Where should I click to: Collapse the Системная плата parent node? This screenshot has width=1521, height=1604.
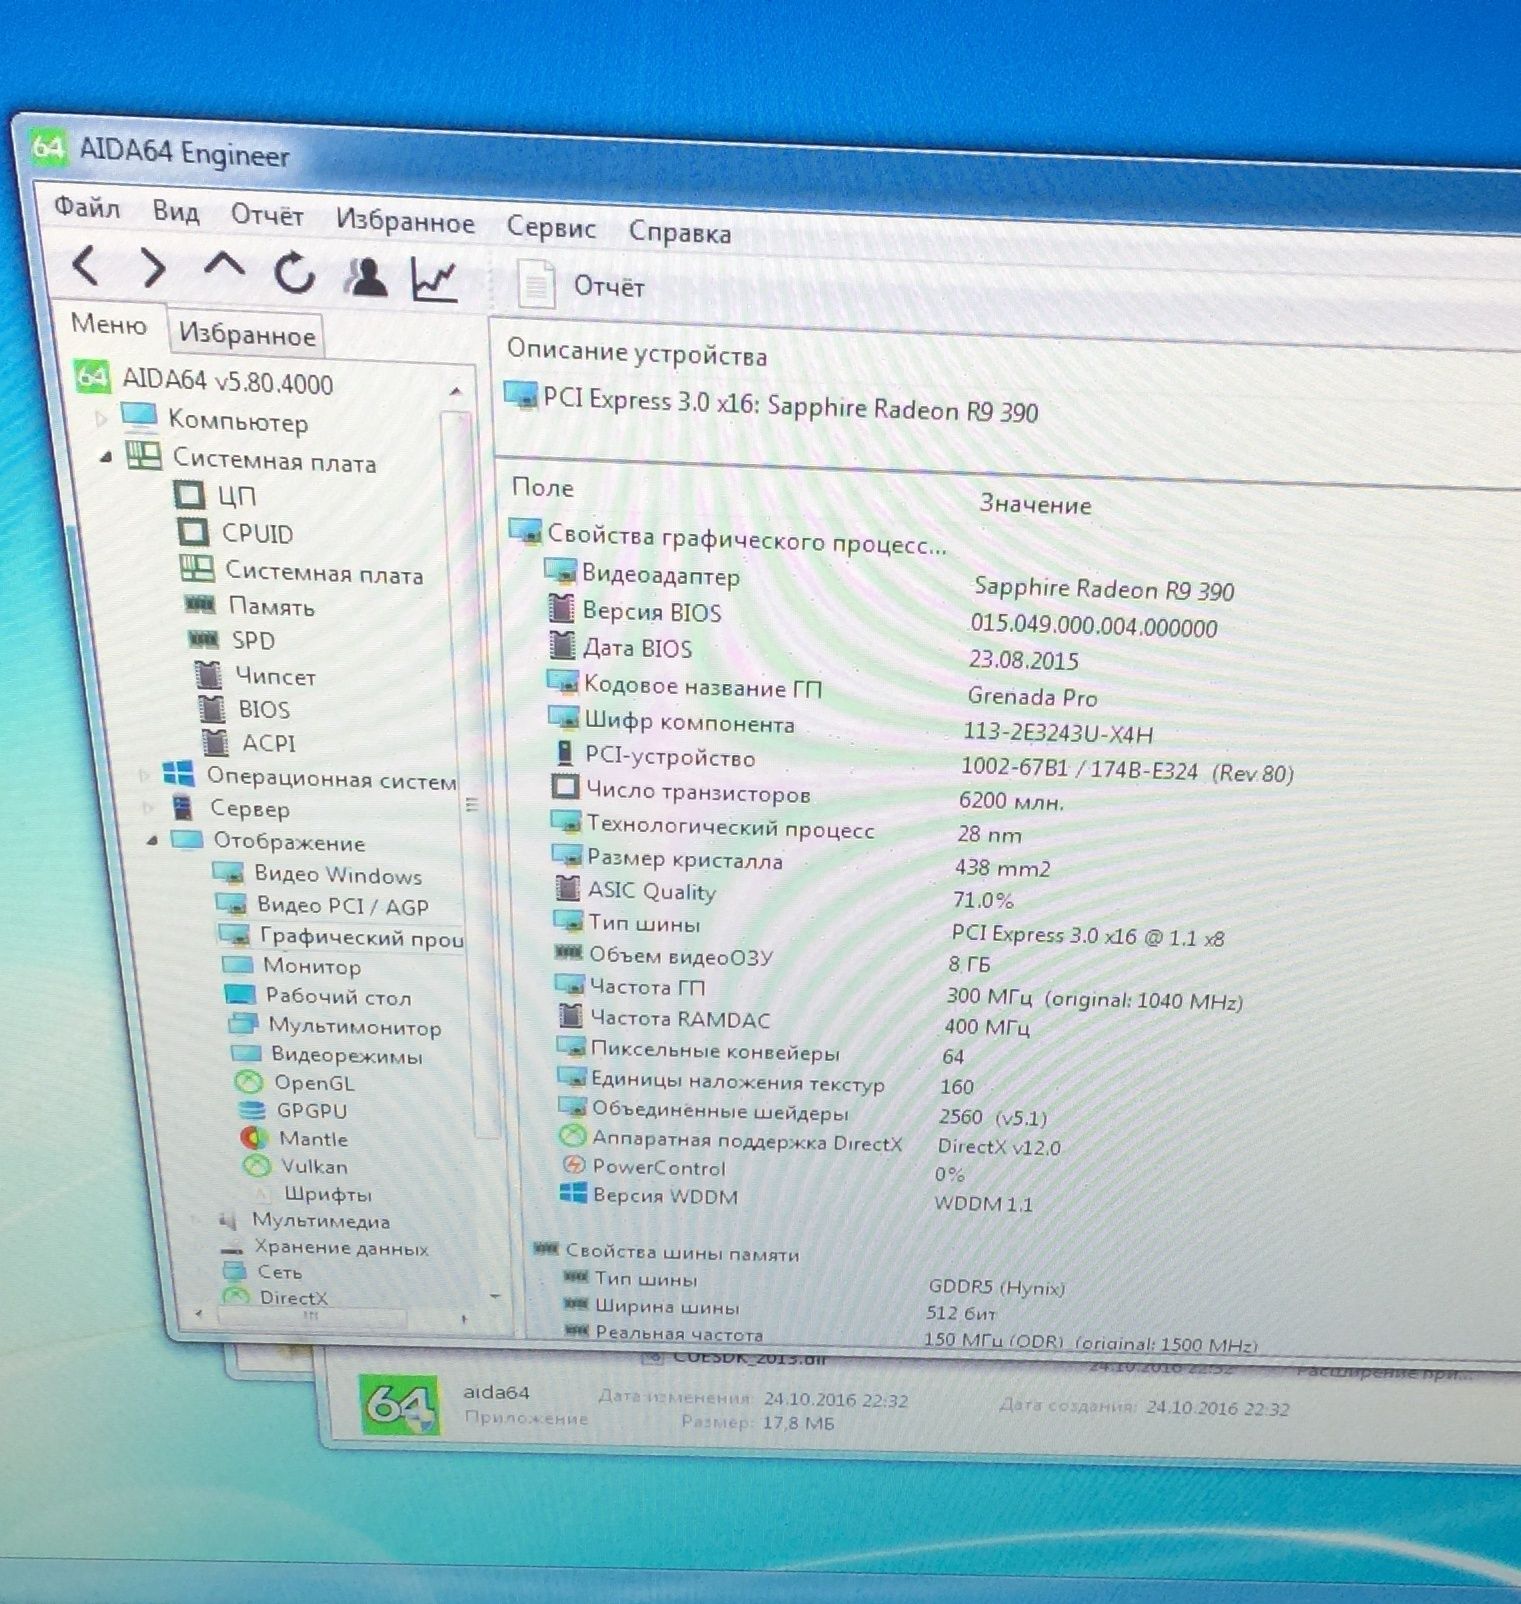[x=106, y=457]
